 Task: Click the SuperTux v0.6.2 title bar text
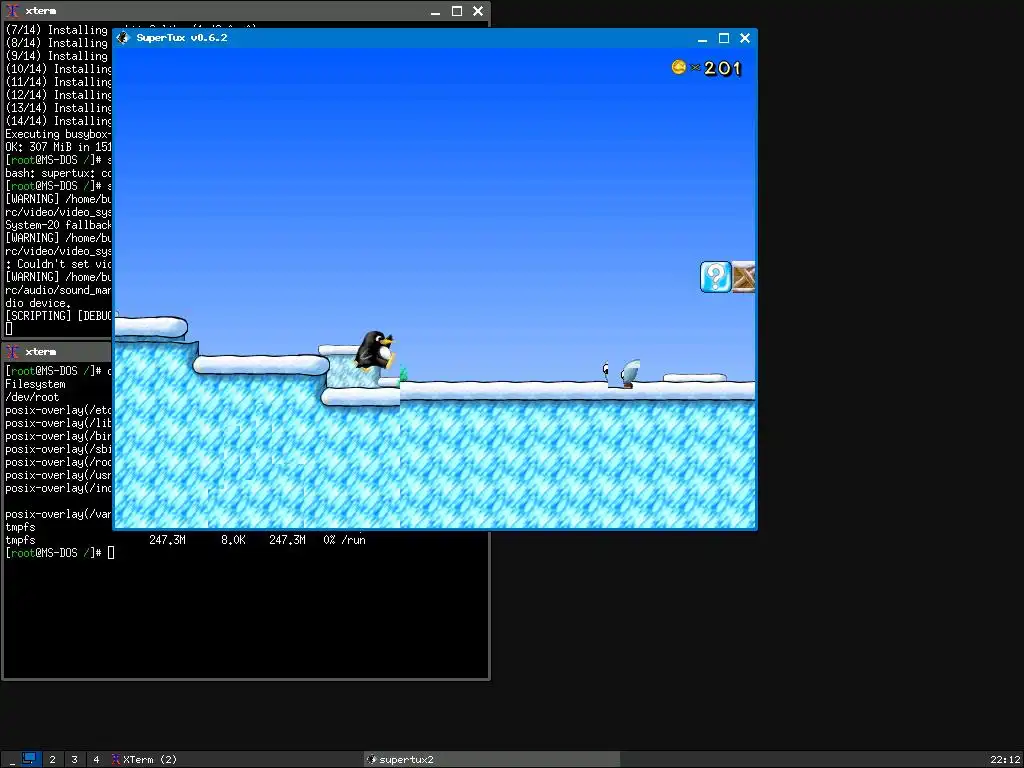coord(182,38)
